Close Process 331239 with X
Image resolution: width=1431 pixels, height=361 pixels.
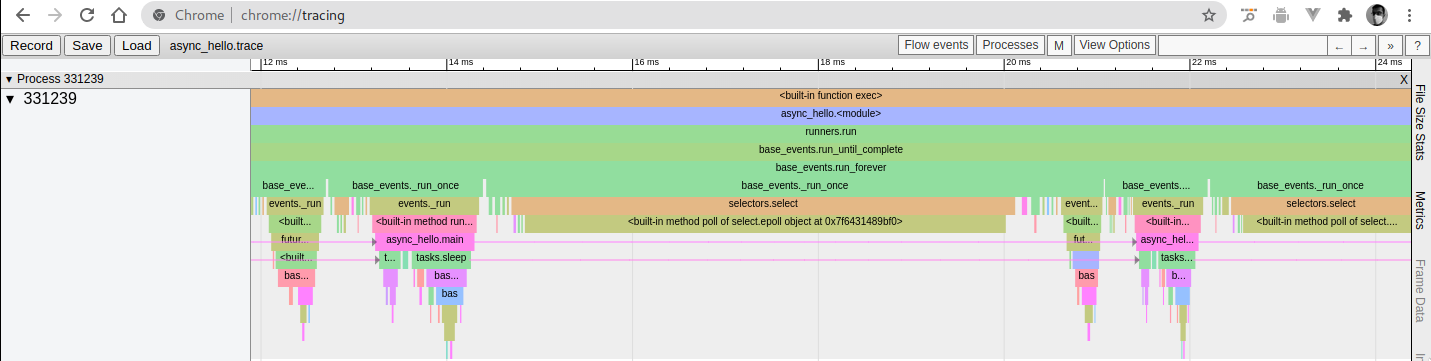tap(1403, 79)
